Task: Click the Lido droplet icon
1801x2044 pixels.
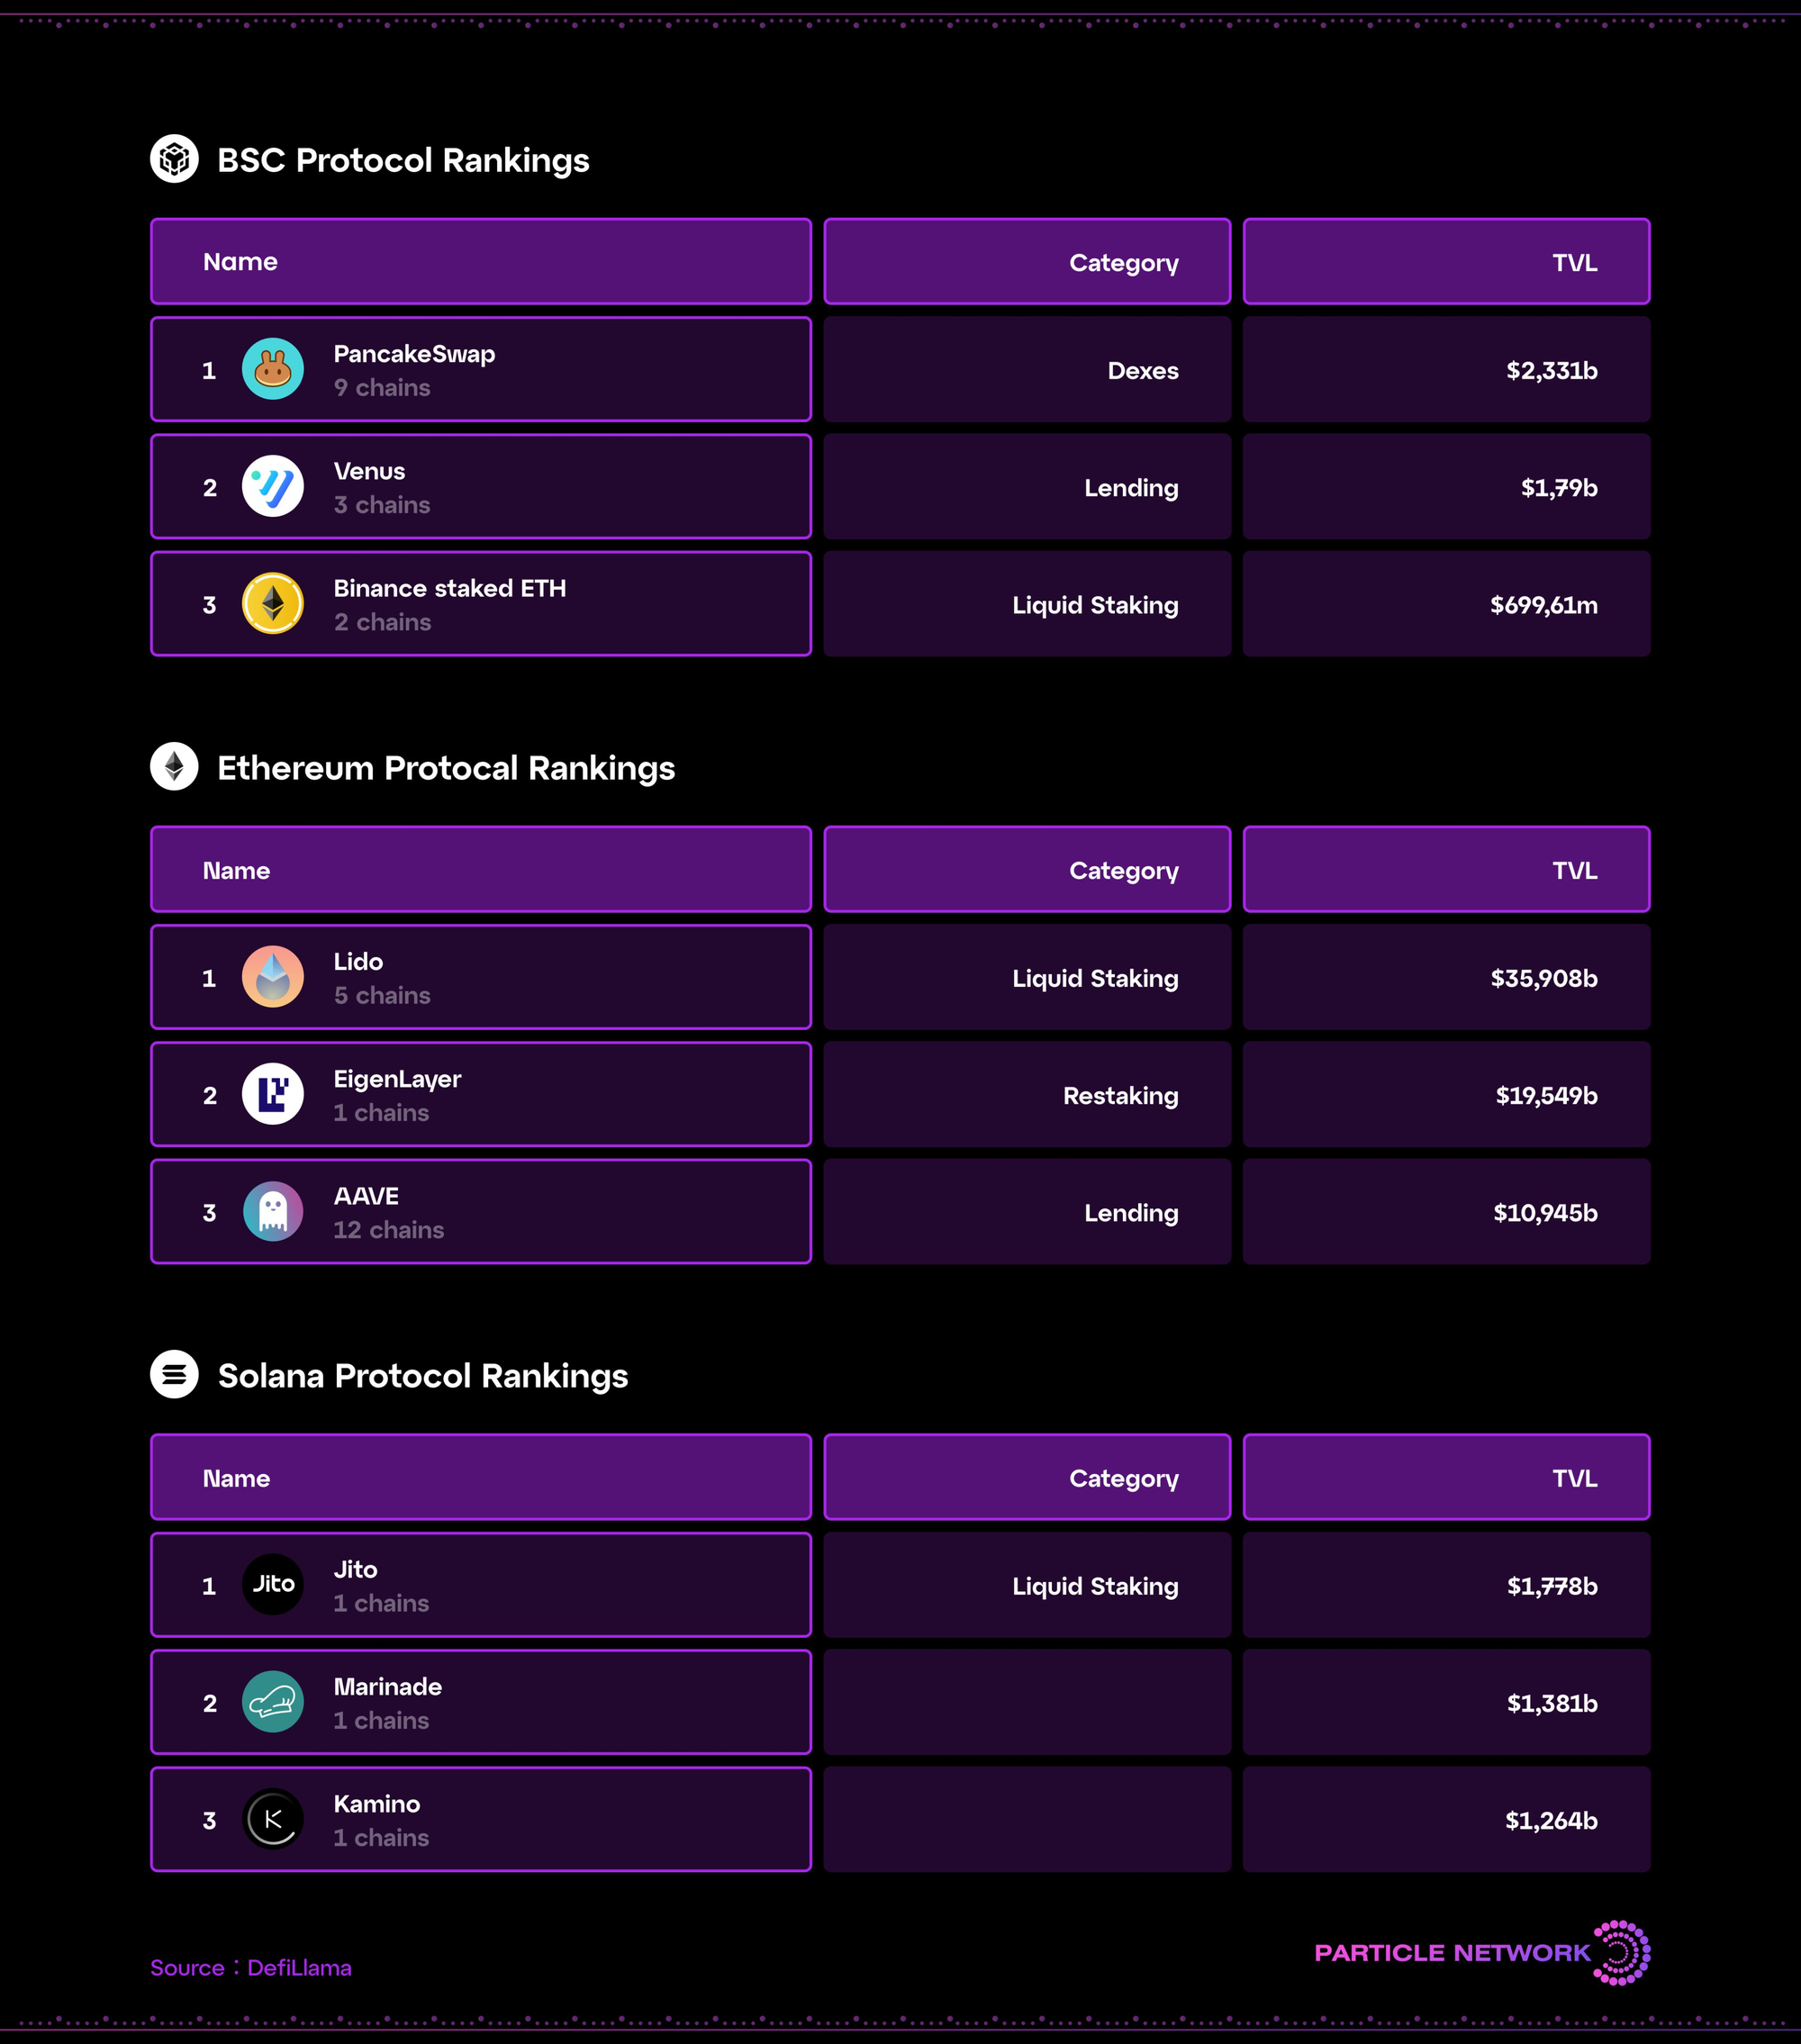Action: click(x=273, y=977)
